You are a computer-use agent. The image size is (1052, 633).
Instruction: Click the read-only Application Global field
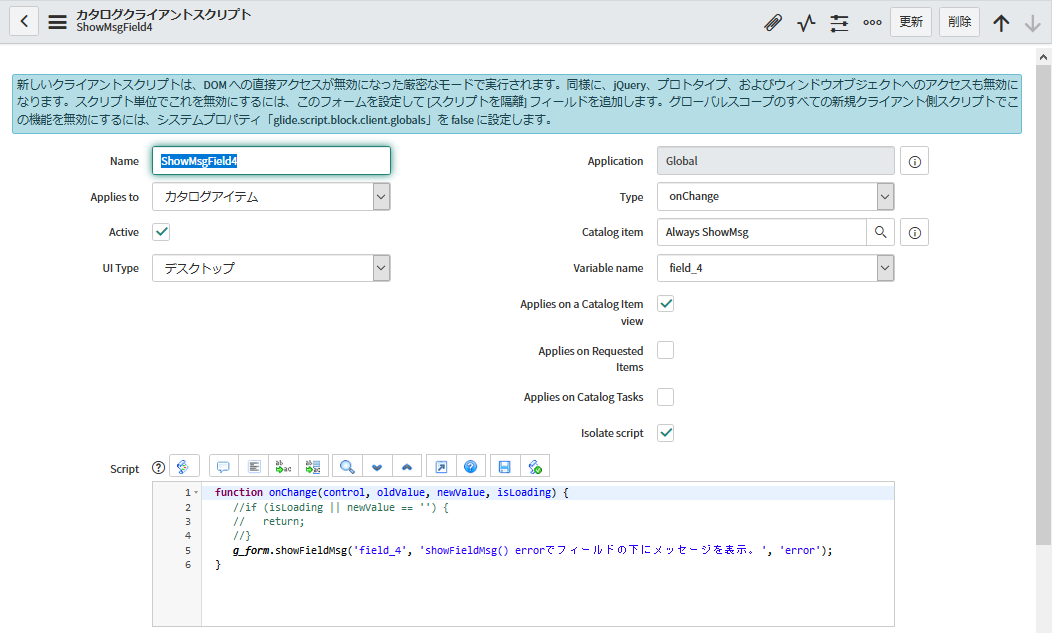coord(776,161)
